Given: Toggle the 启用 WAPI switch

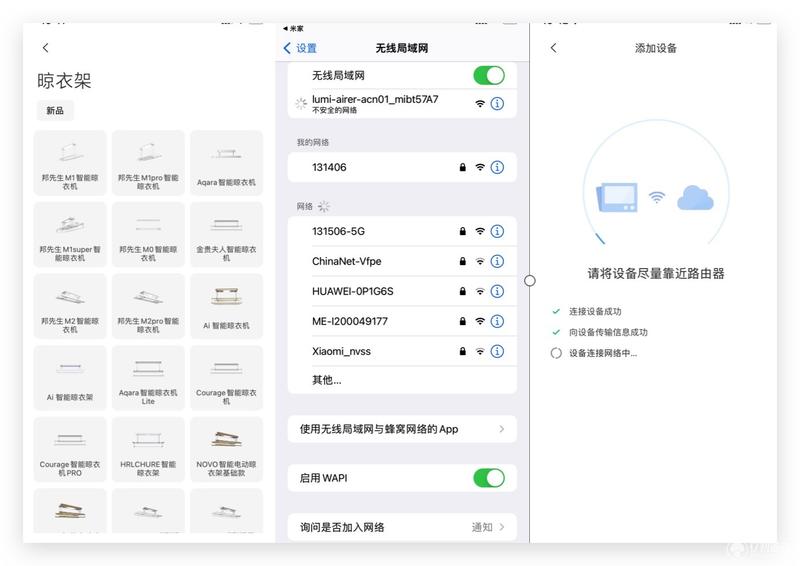Looking at the screenshot, I should coord(489,478).
